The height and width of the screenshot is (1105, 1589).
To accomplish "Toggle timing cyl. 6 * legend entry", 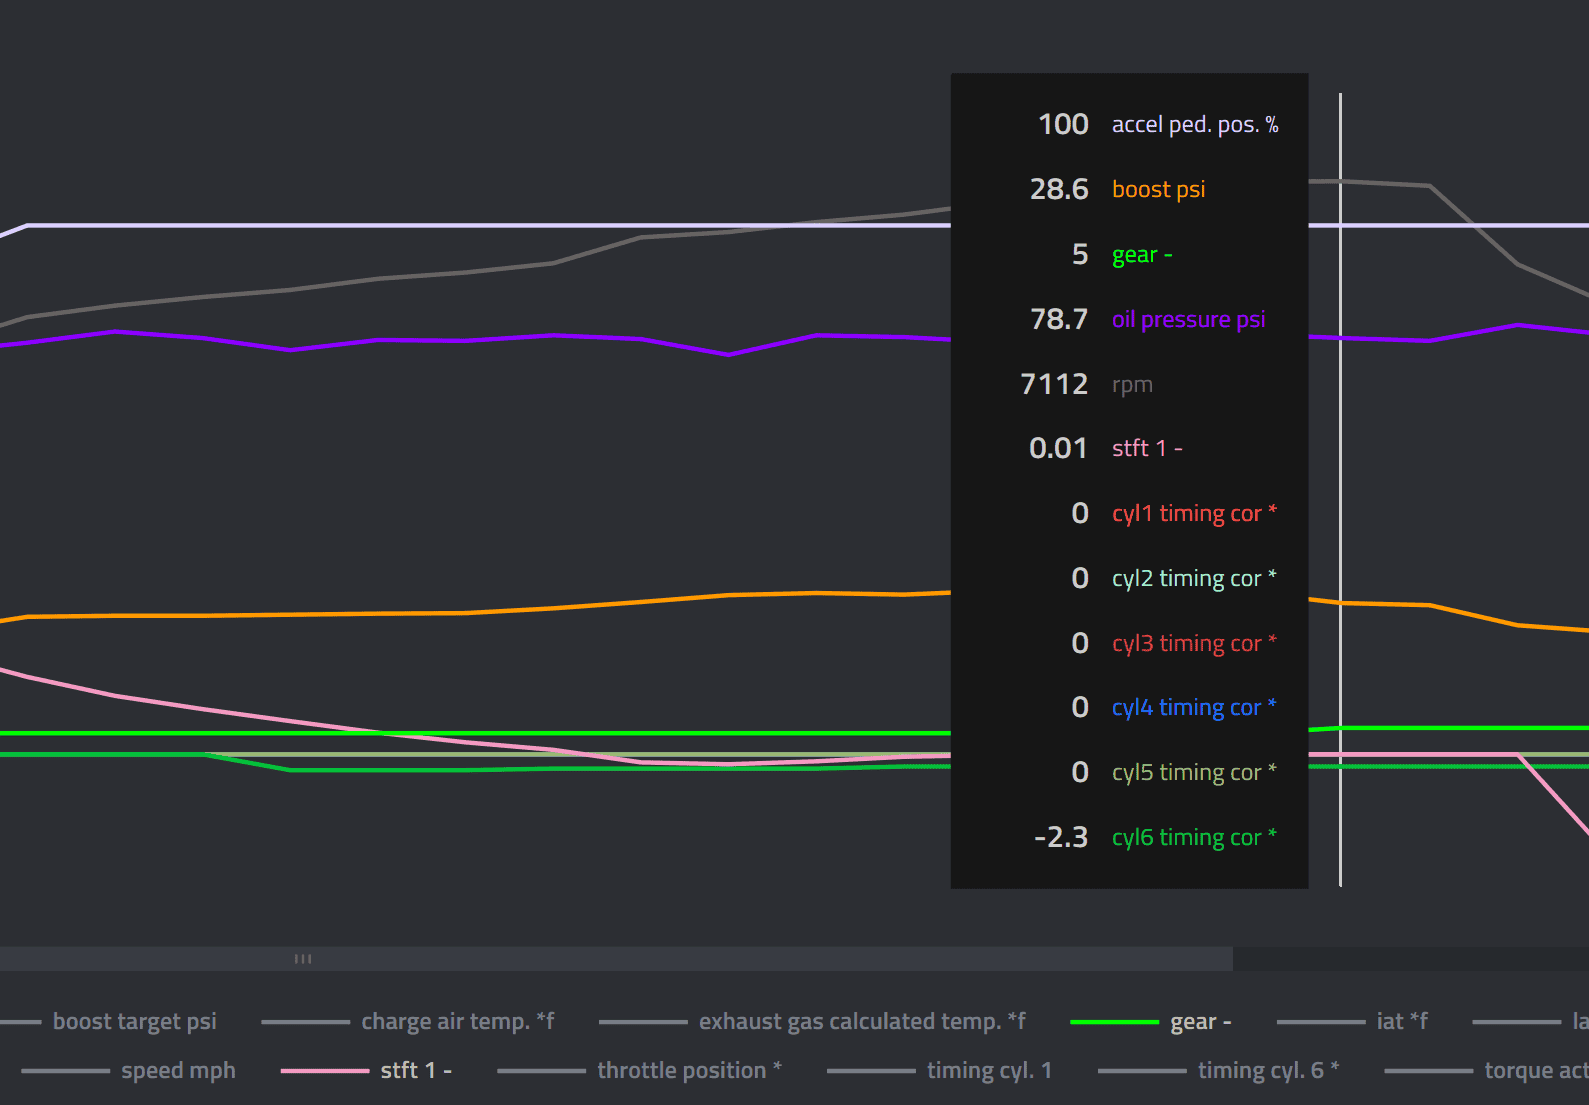I will click(x=1219, y=1070).
